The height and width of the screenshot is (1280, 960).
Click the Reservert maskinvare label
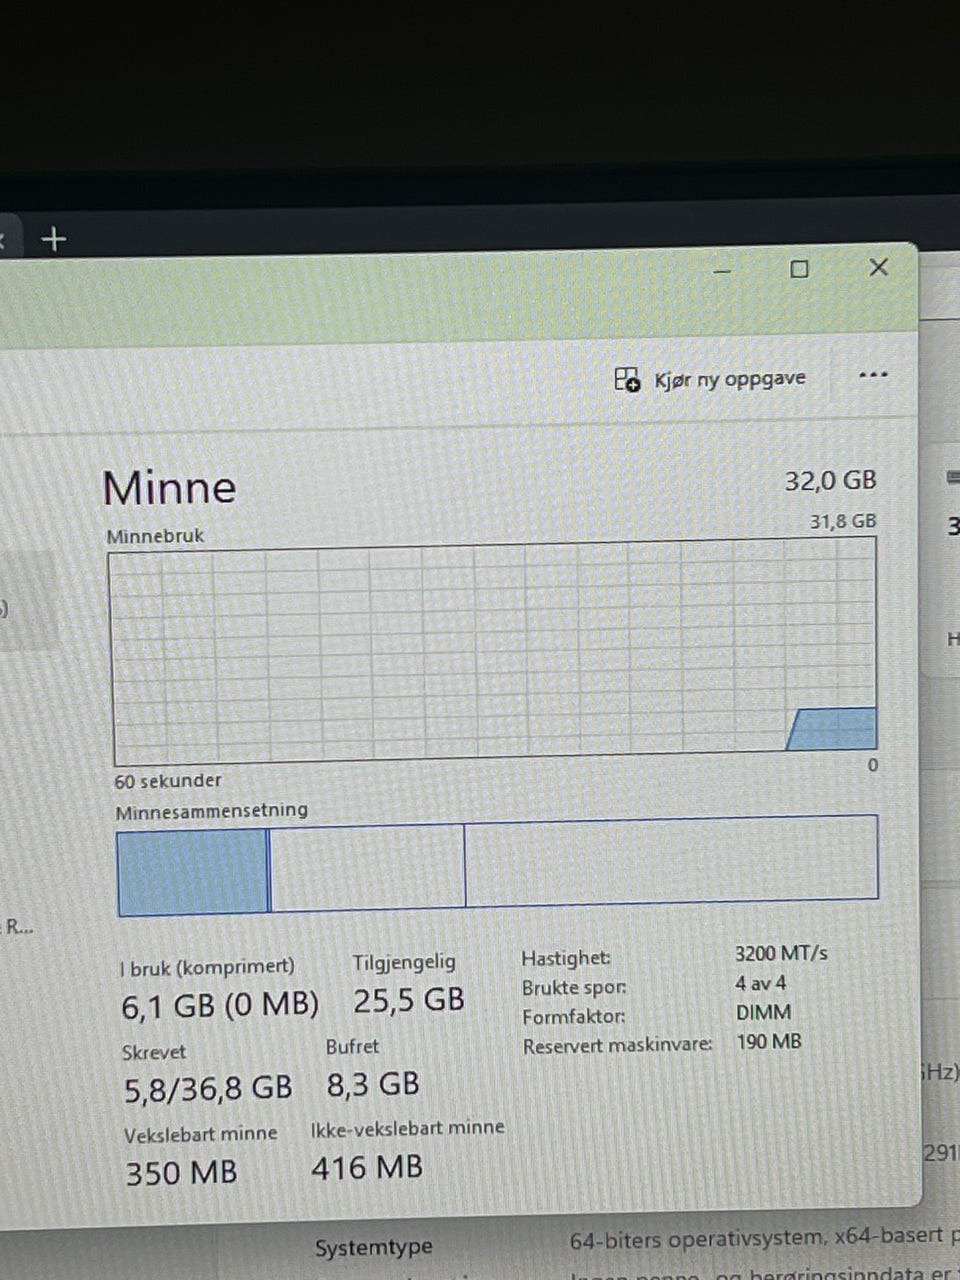pos(617,1046)
